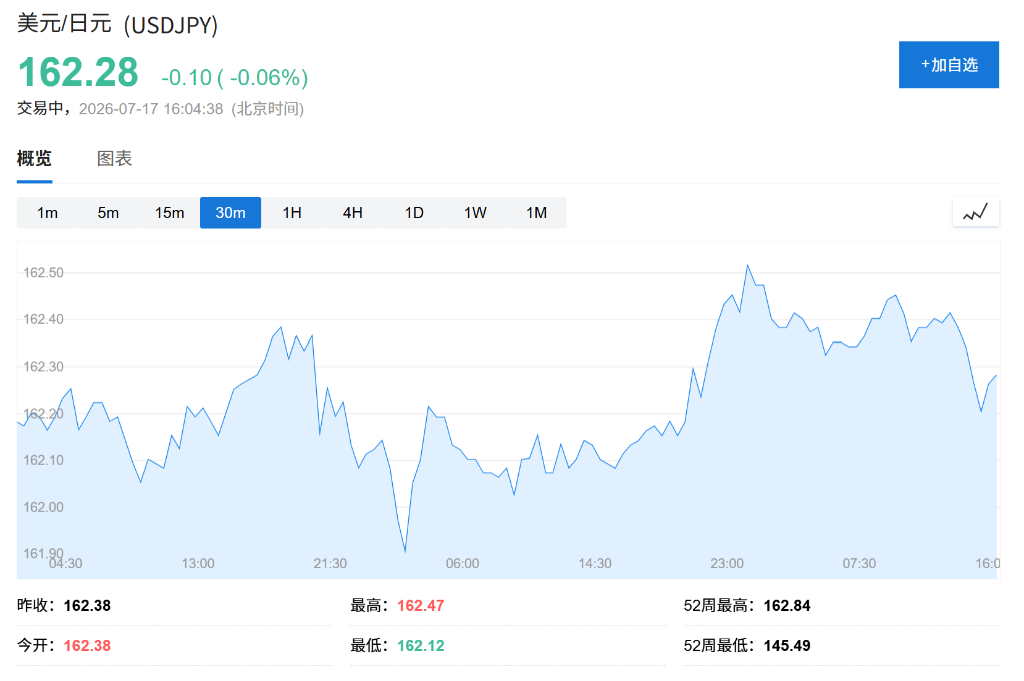Click the 52周最高 162.84 value

(x=787, y=606)
